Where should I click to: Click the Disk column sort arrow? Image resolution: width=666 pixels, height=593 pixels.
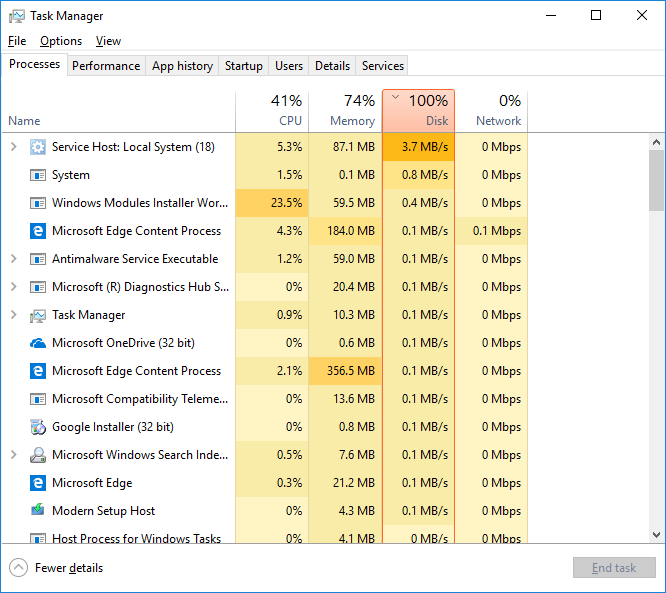[395, 97]
